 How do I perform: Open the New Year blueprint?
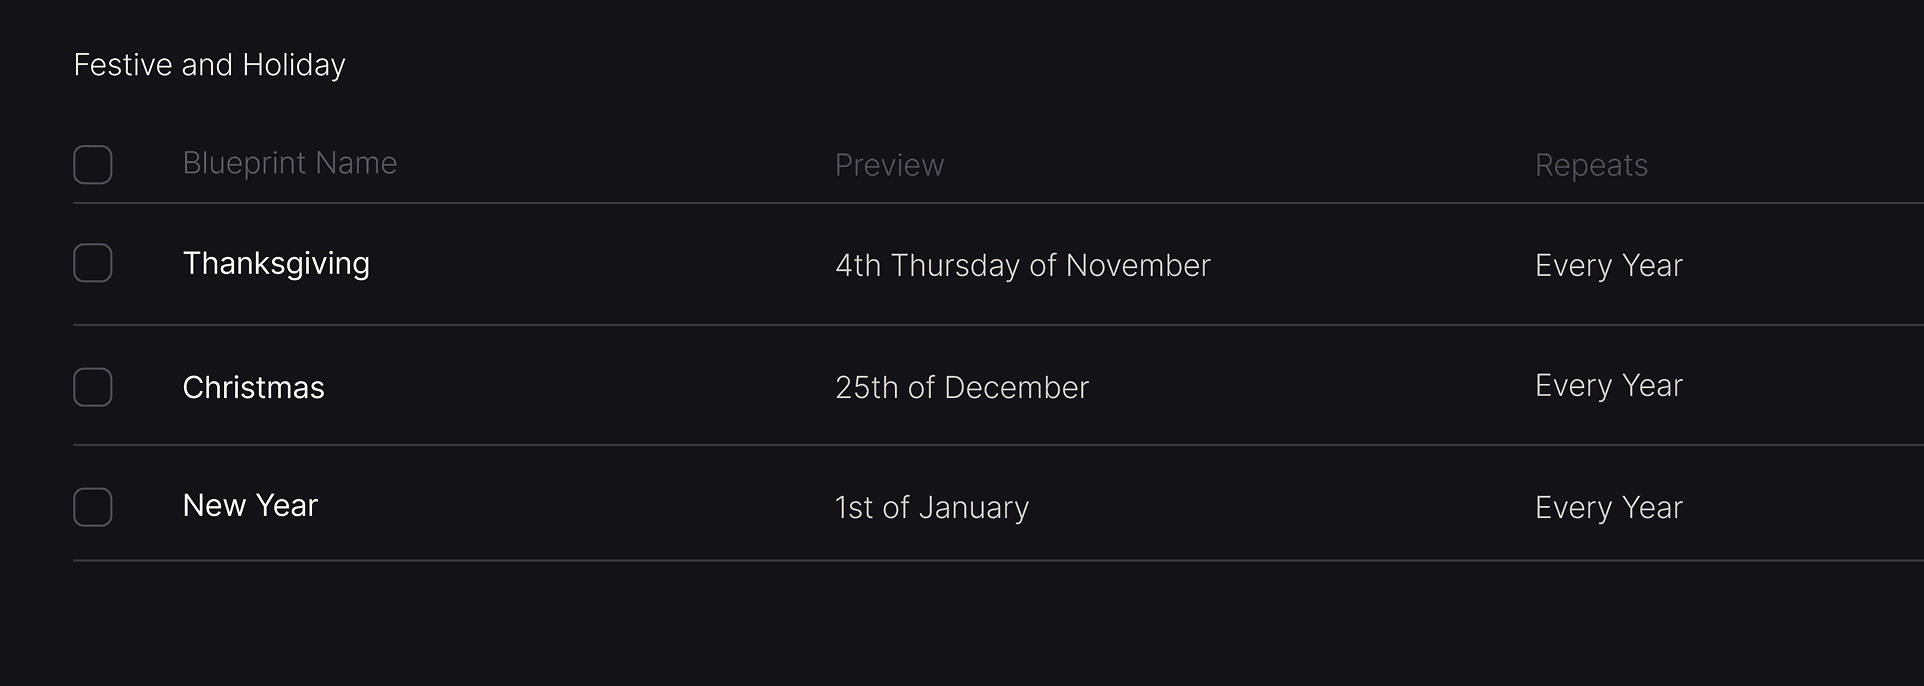click(x=249, y=505)
